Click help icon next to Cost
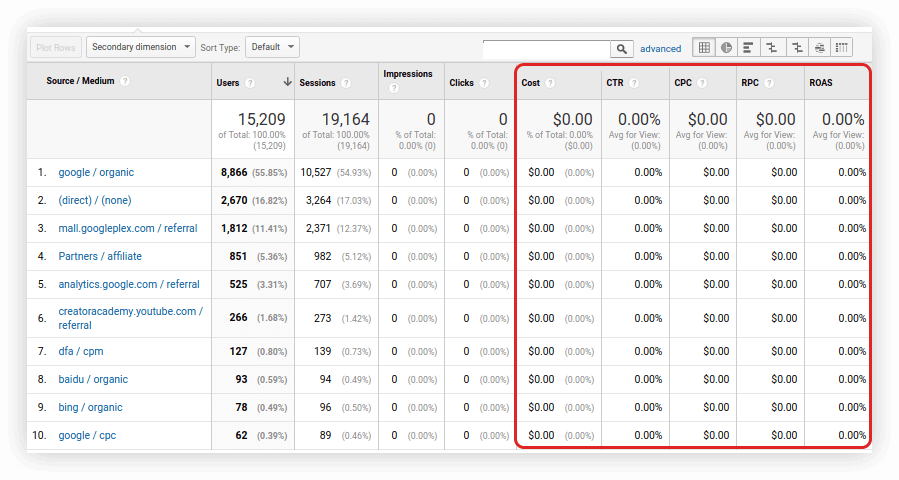899x480 pixels. 550,83
